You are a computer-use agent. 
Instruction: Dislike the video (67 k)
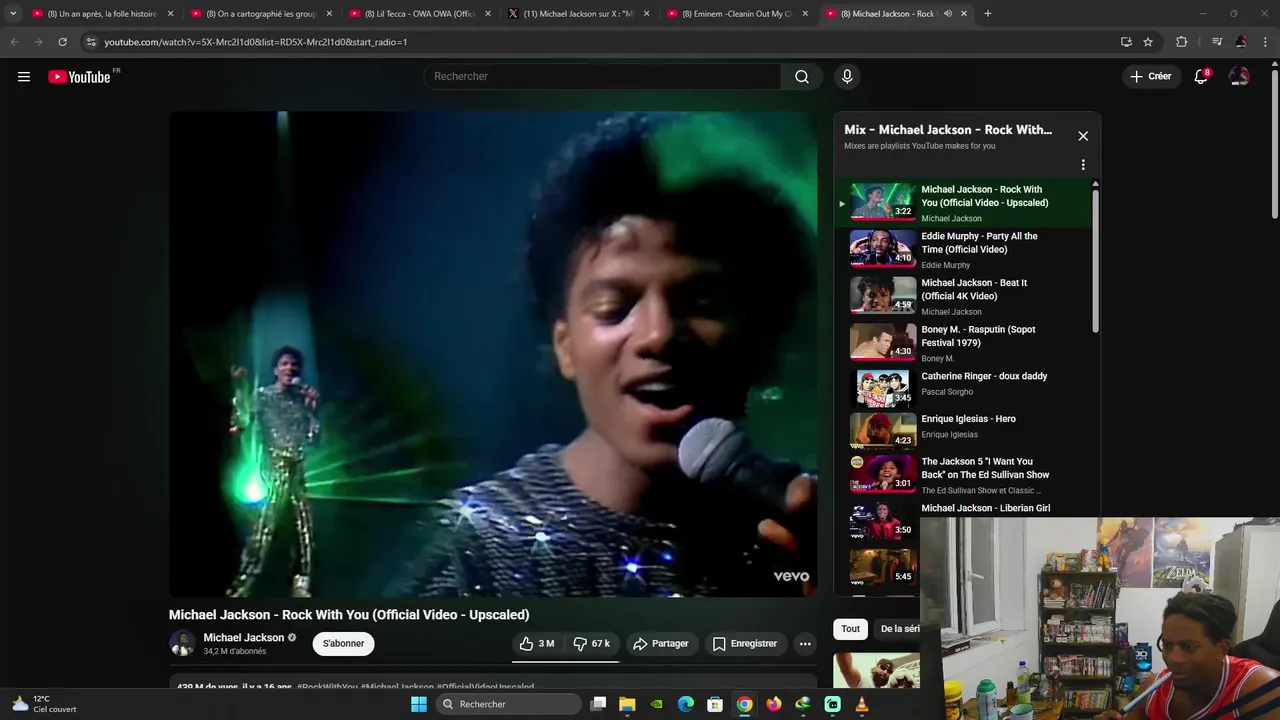tap(592, 643)
